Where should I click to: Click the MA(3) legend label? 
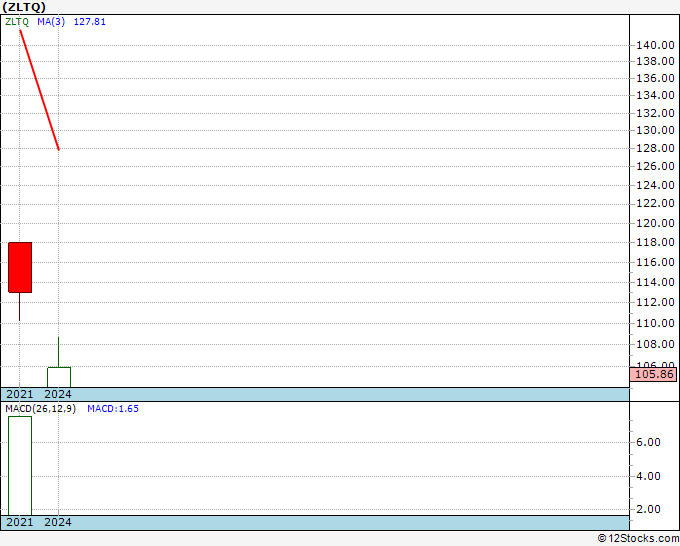coord(51,22)
